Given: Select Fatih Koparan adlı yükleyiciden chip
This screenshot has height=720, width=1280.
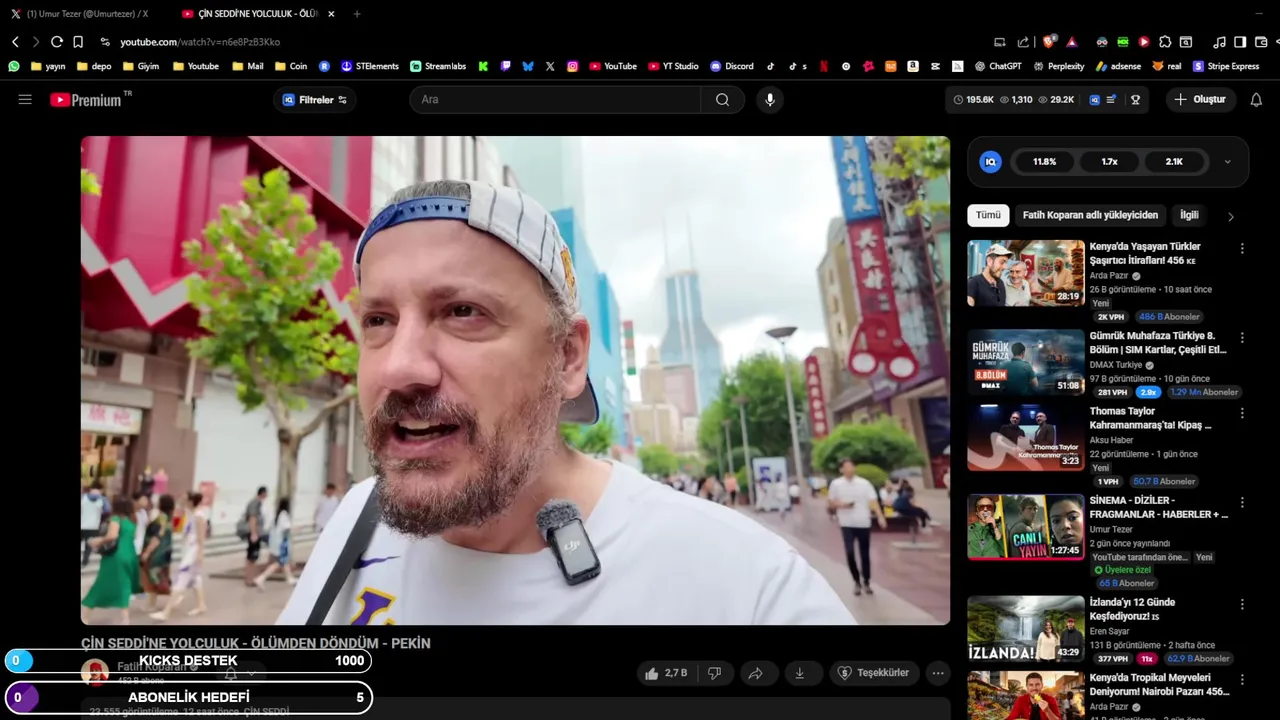Looking at the screenshot, I should click(x=1090, y=215).
